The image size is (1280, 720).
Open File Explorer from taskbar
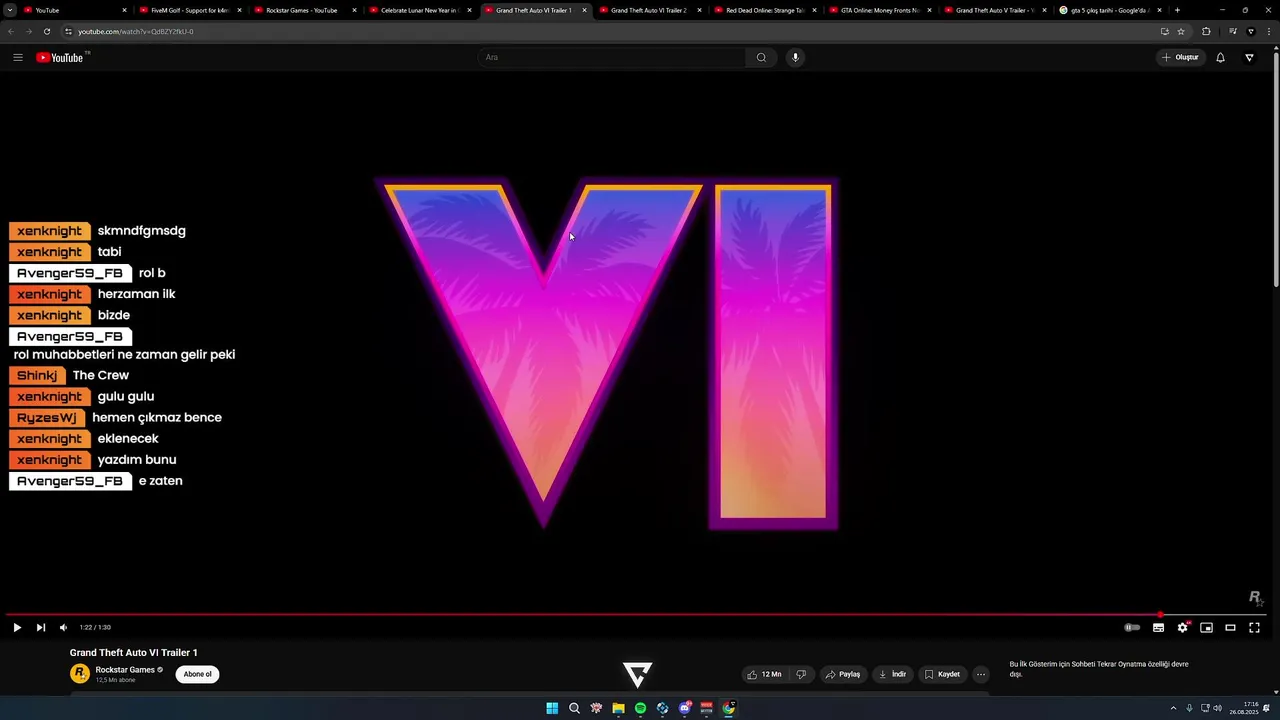coord(618,708)
